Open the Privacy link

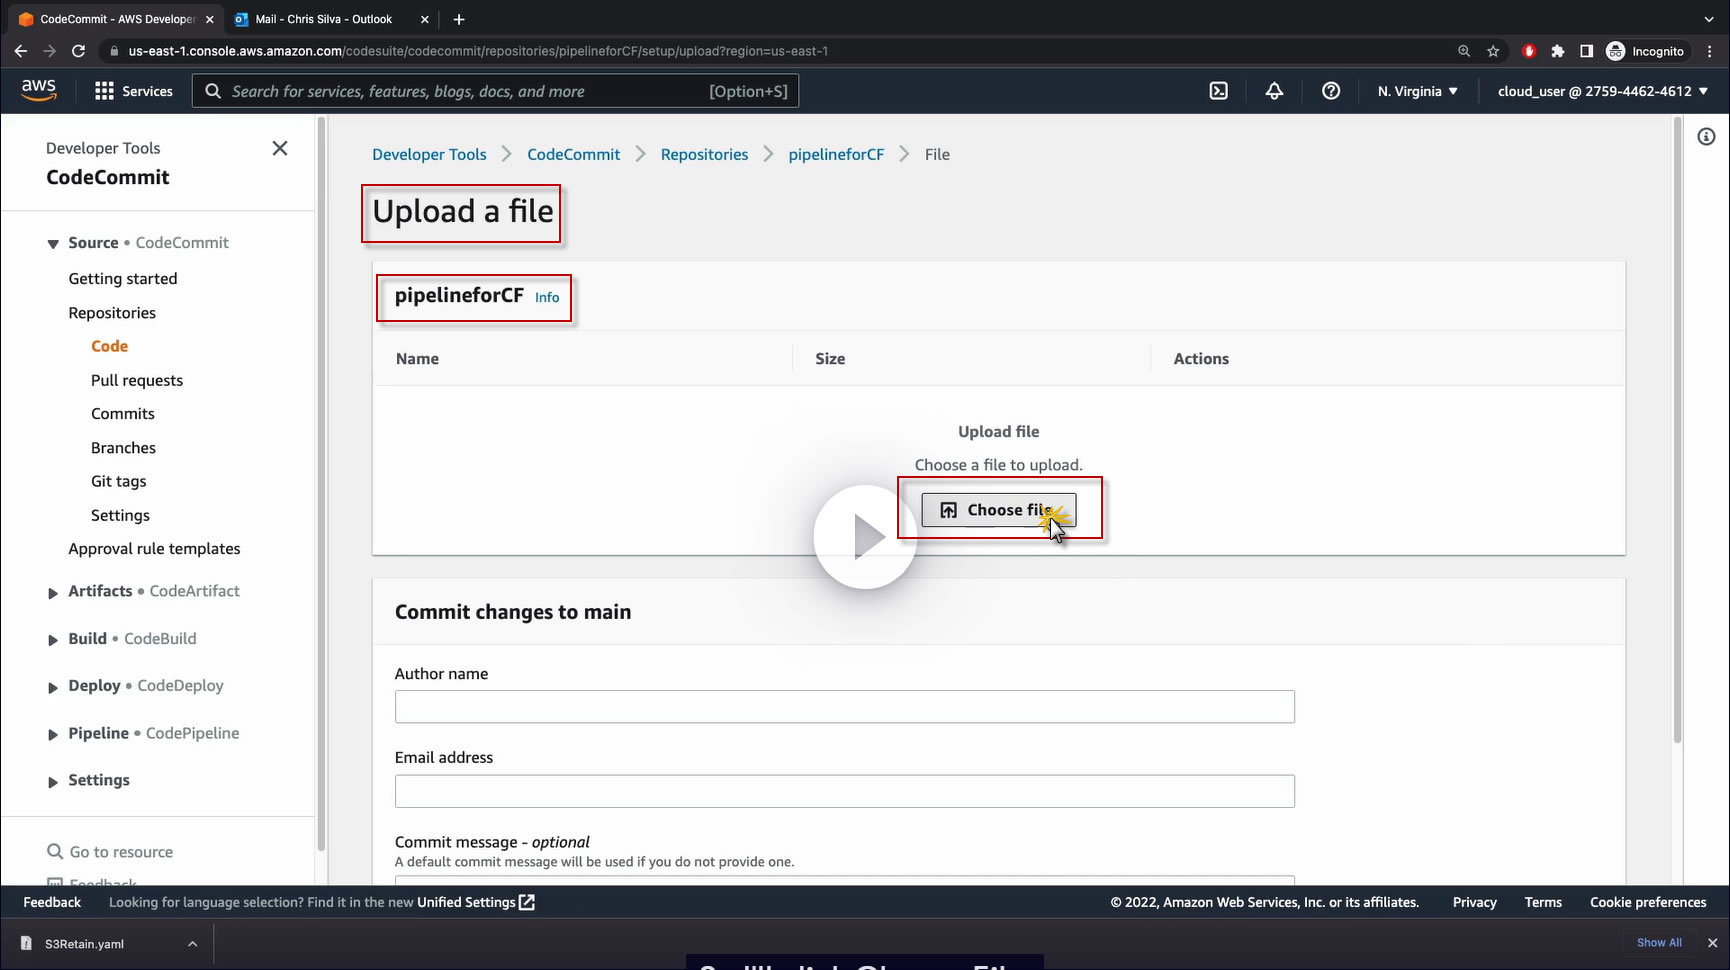pyautogui.click(x=1475, y=902)
